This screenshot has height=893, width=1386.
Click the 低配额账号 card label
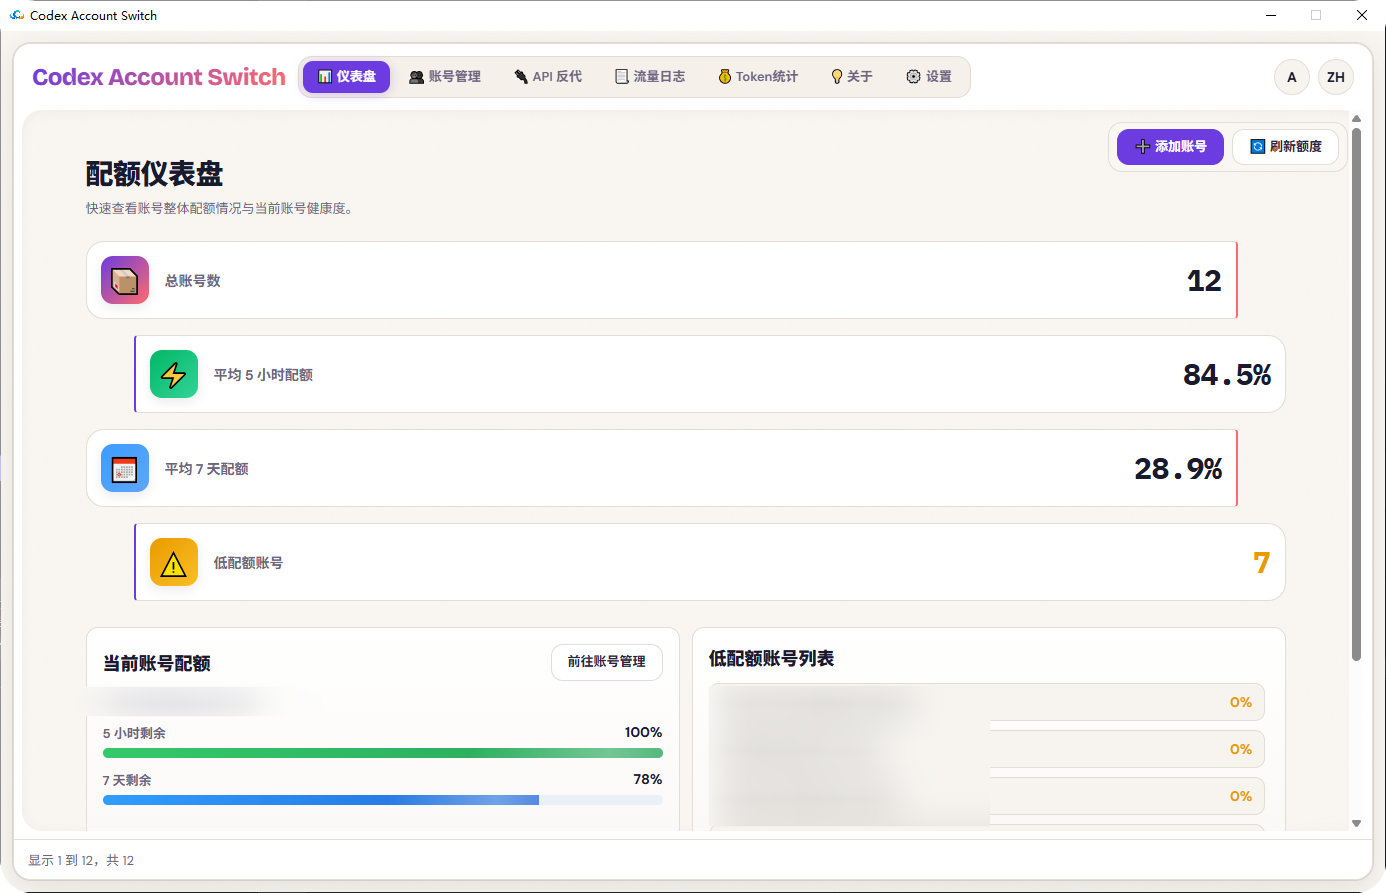248,563
